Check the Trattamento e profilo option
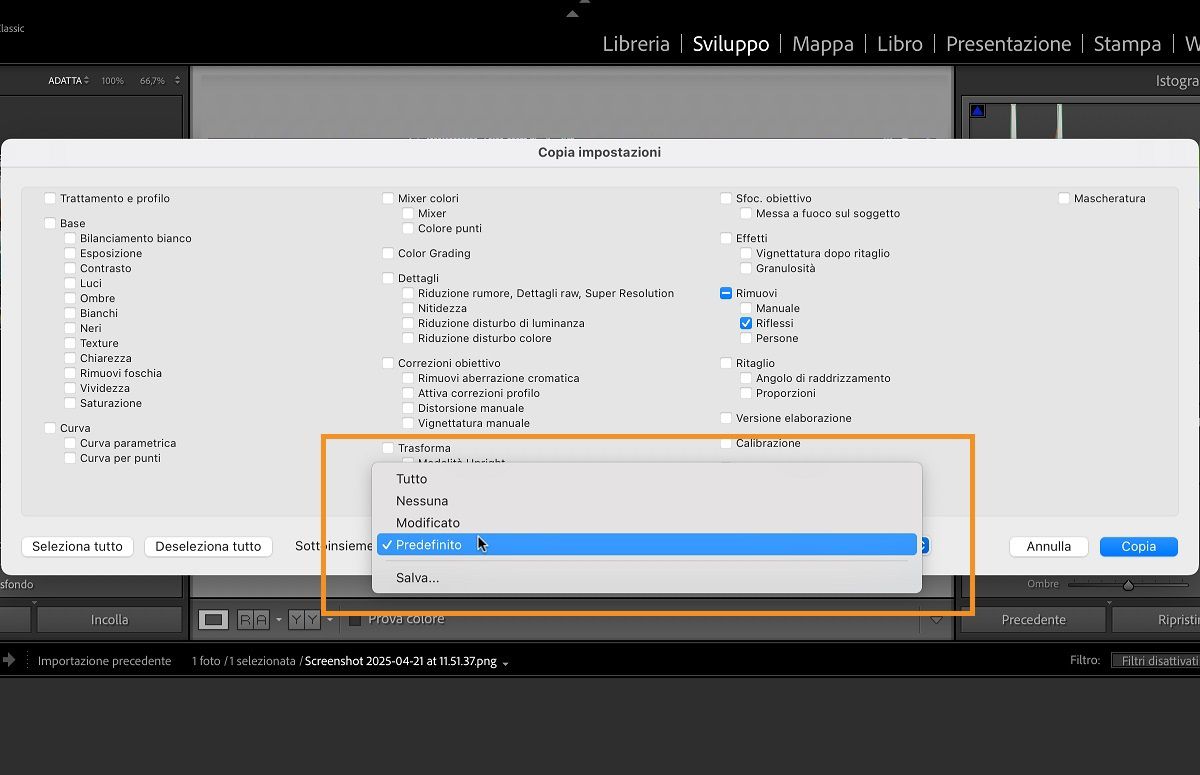This screenshot has height=775, width=1200. click(49, 198)
